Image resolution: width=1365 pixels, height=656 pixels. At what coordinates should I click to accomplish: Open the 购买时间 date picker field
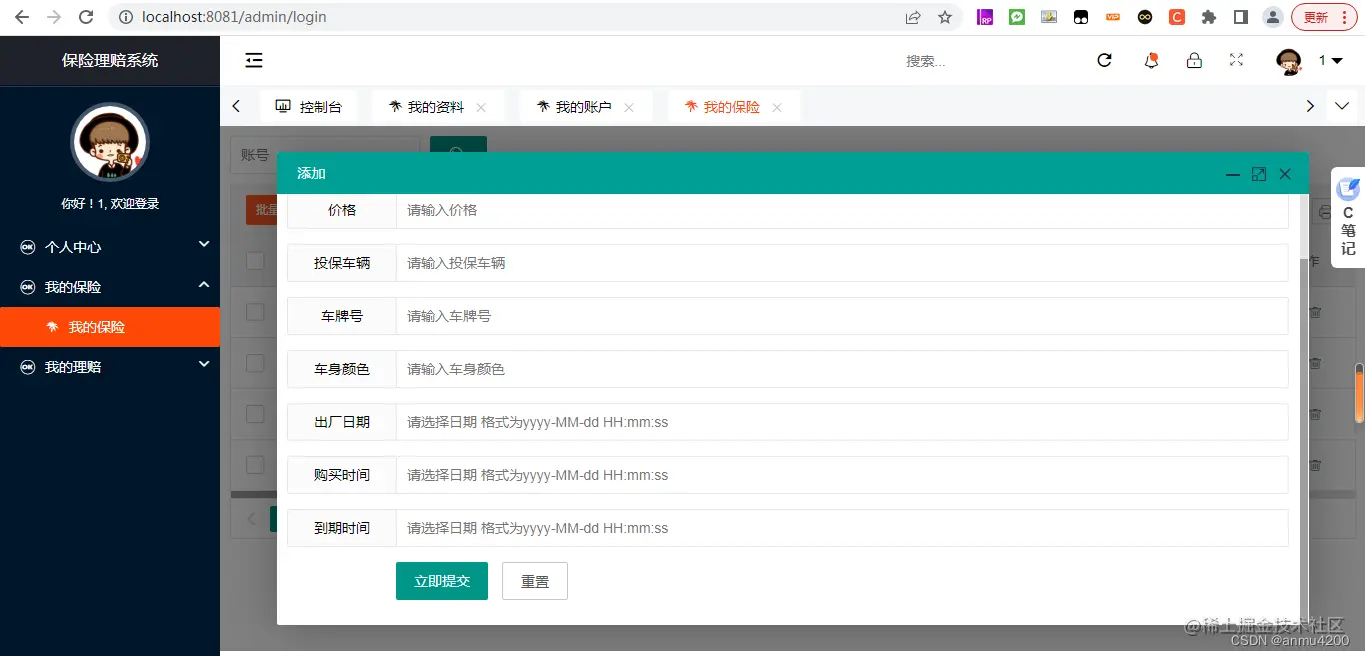tap(842, 475)
